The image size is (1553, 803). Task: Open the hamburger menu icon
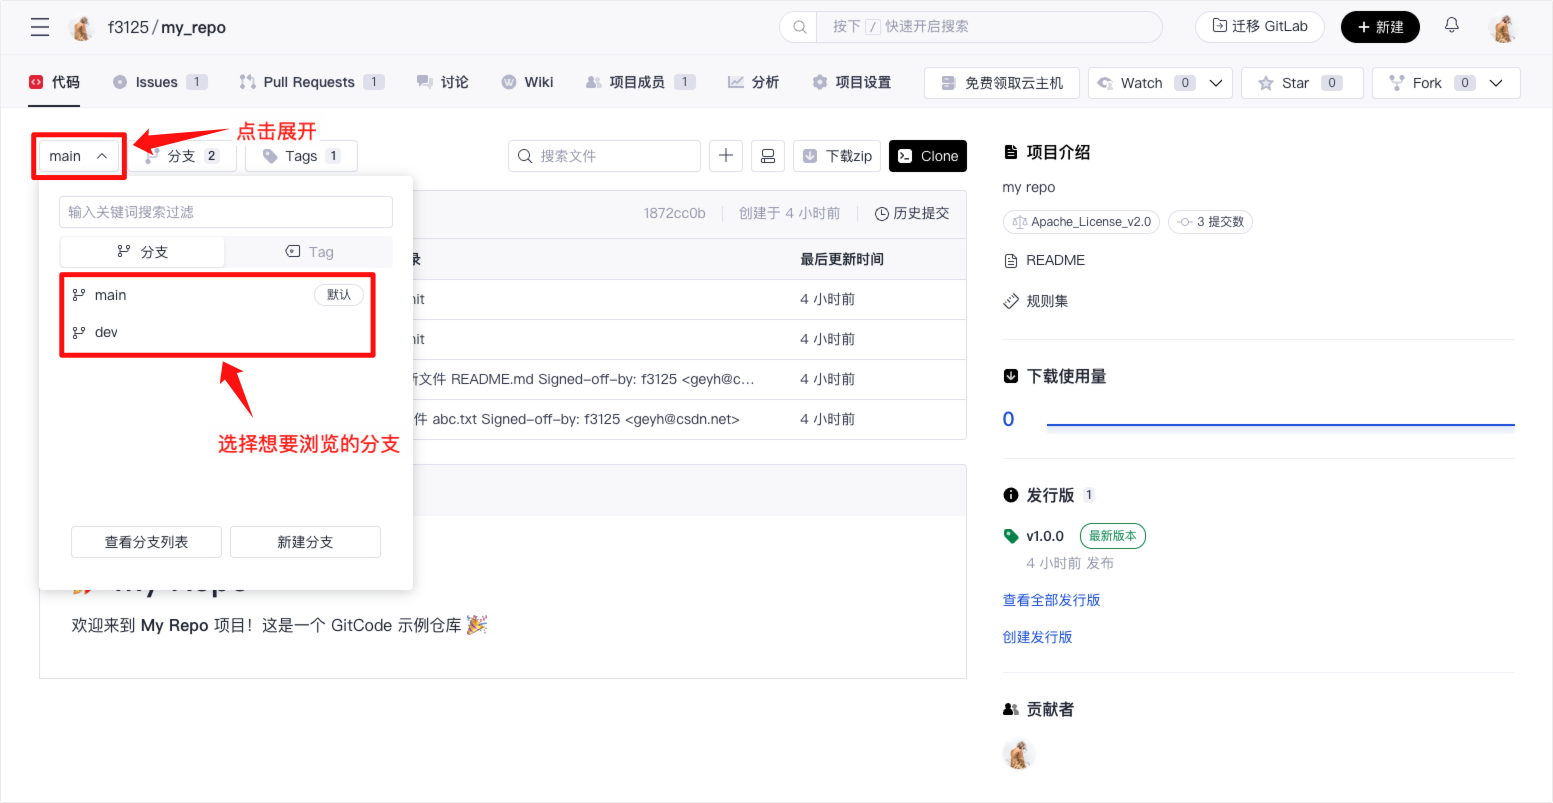pos(40,27)
